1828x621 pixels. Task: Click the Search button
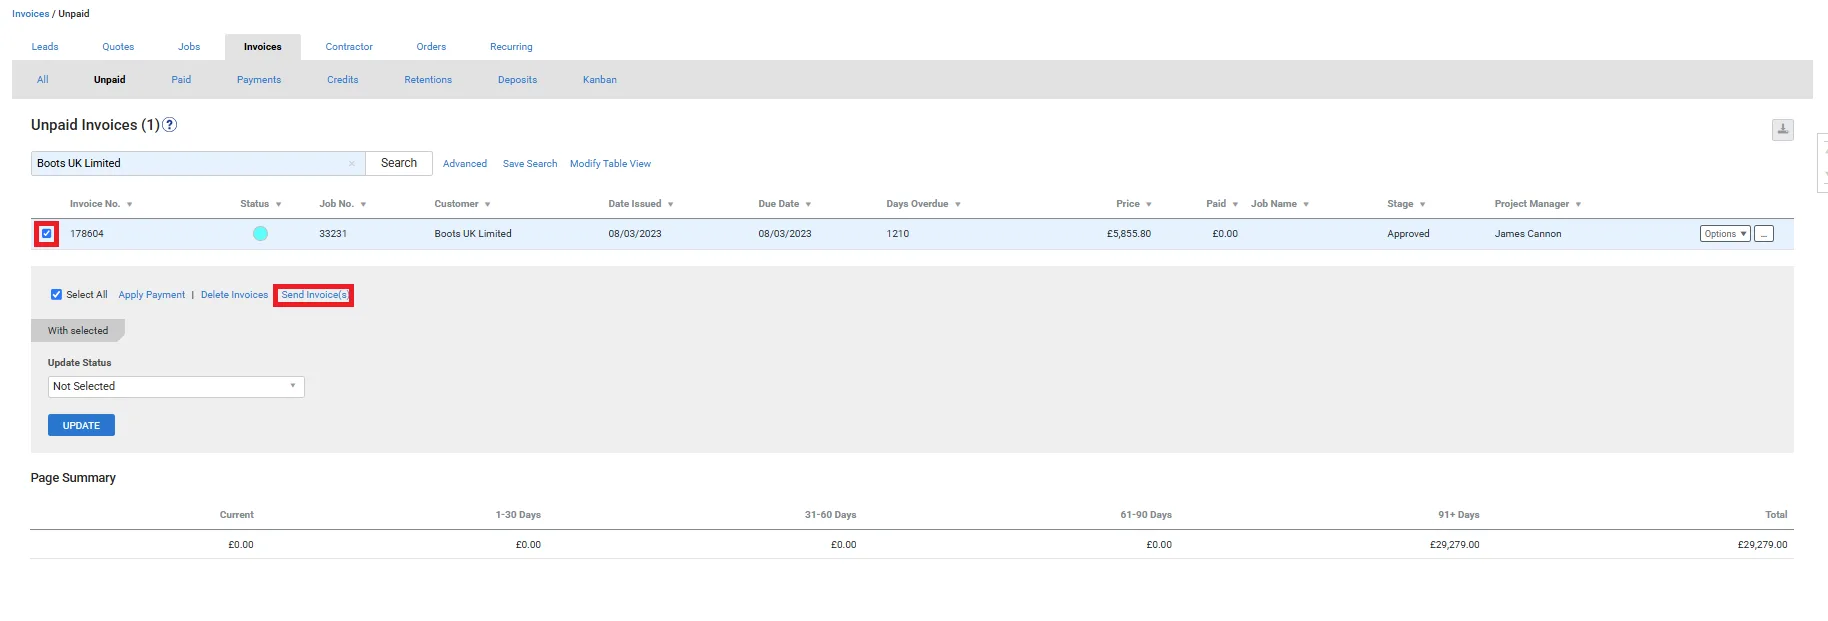point(399,163)
